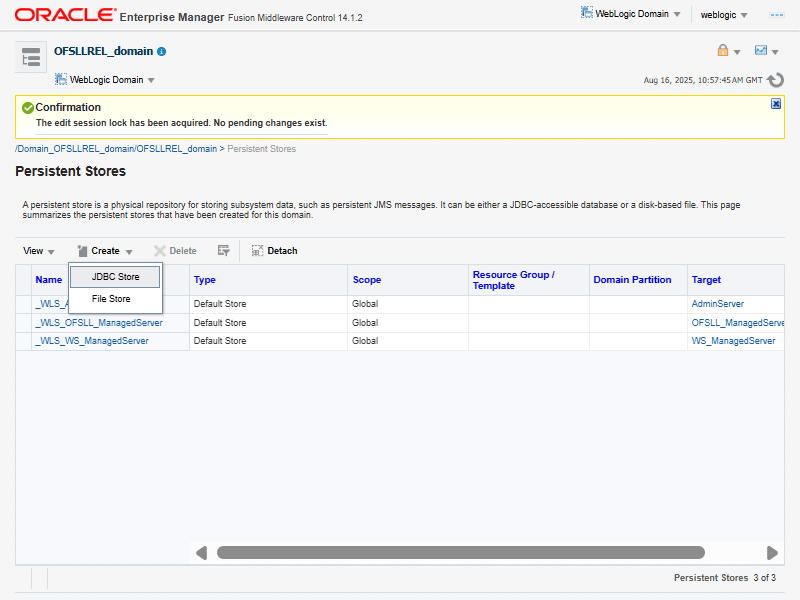Open _WLS_OFSLL_ManagedServer store link
This screenshot has height=600, width=800.
pyautogui.click(x=98, y=323)
